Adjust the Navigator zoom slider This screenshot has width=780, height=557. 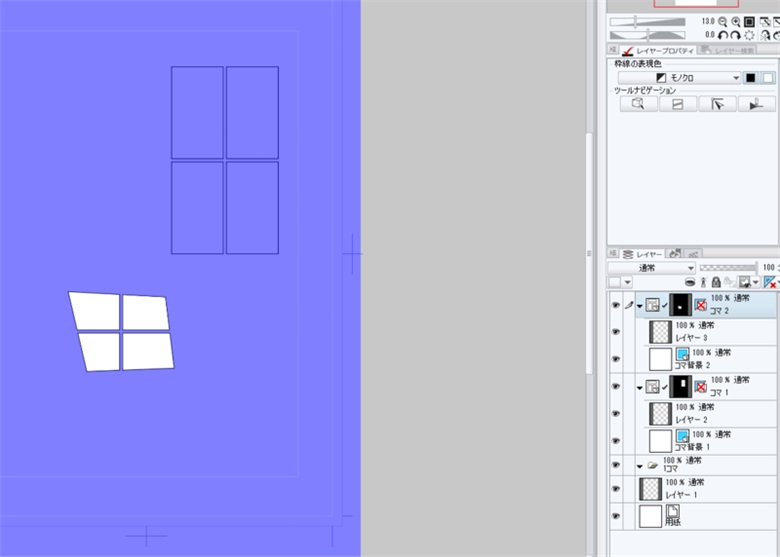(647, 22)
